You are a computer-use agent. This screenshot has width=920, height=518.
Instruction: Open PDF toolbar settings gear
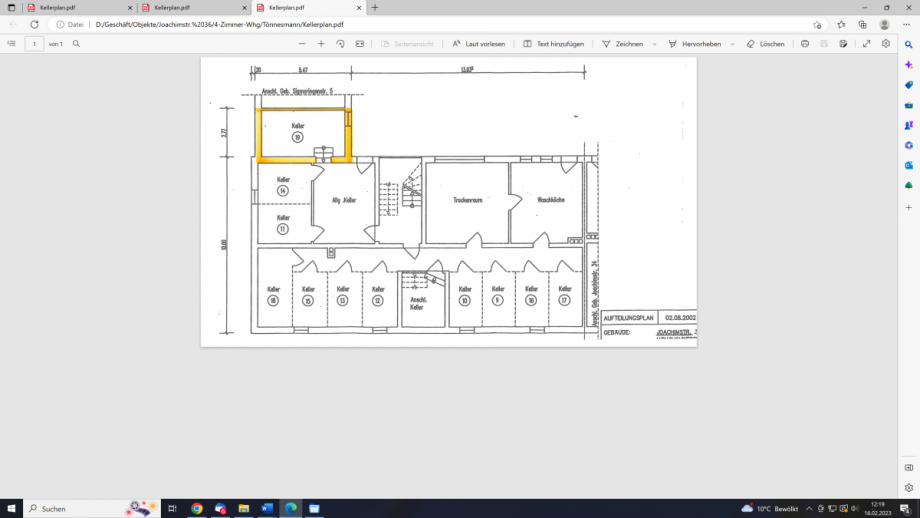point(886,44)
